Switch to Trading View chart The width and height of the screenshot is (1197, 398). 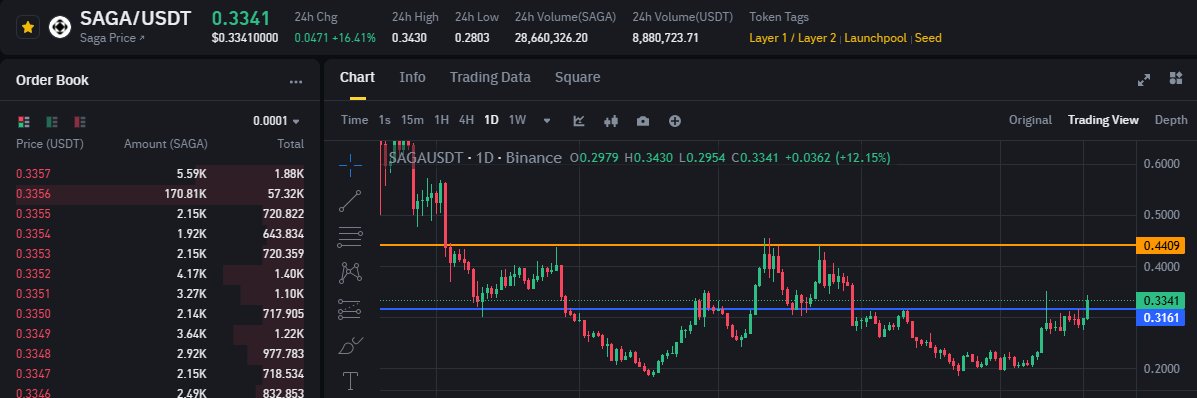point(1103,120)
